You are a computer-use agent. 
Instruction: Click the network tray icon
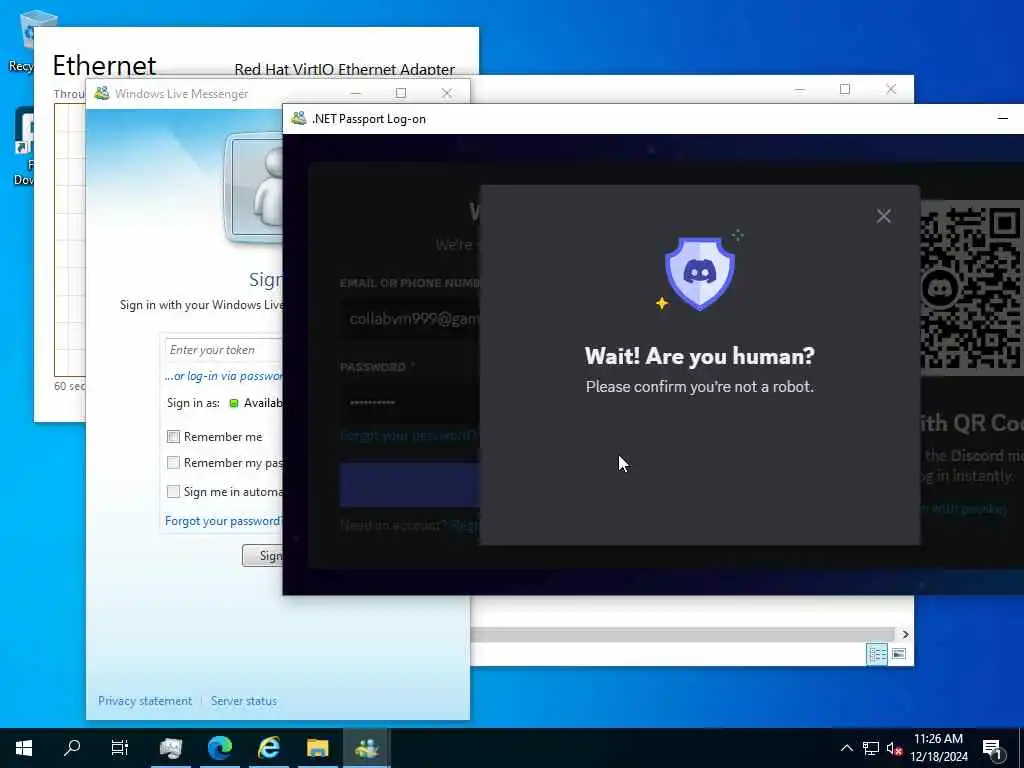pos(871,748)
